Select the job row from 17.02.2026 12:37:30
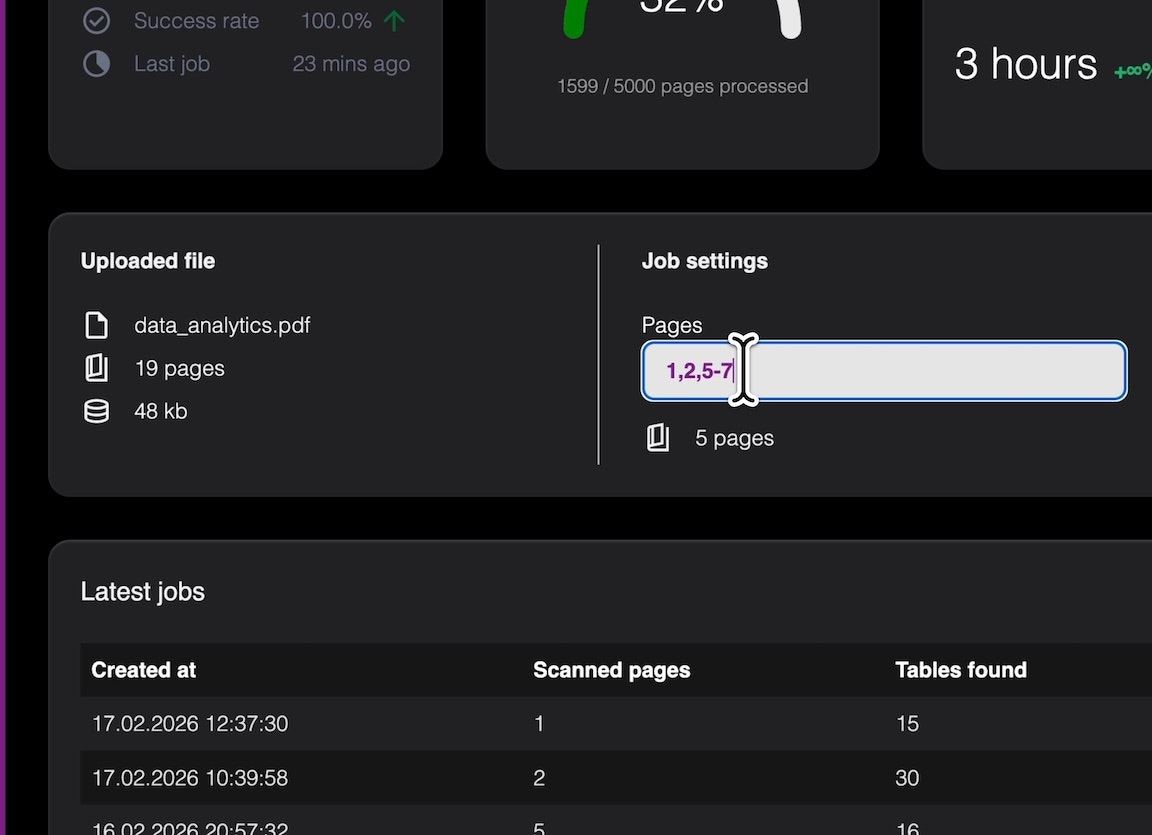 pyautogui.click(x=400, y=723)
